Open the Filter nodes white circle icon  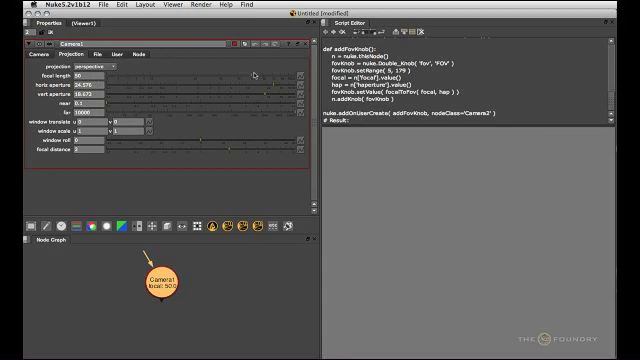pos(107,226)
